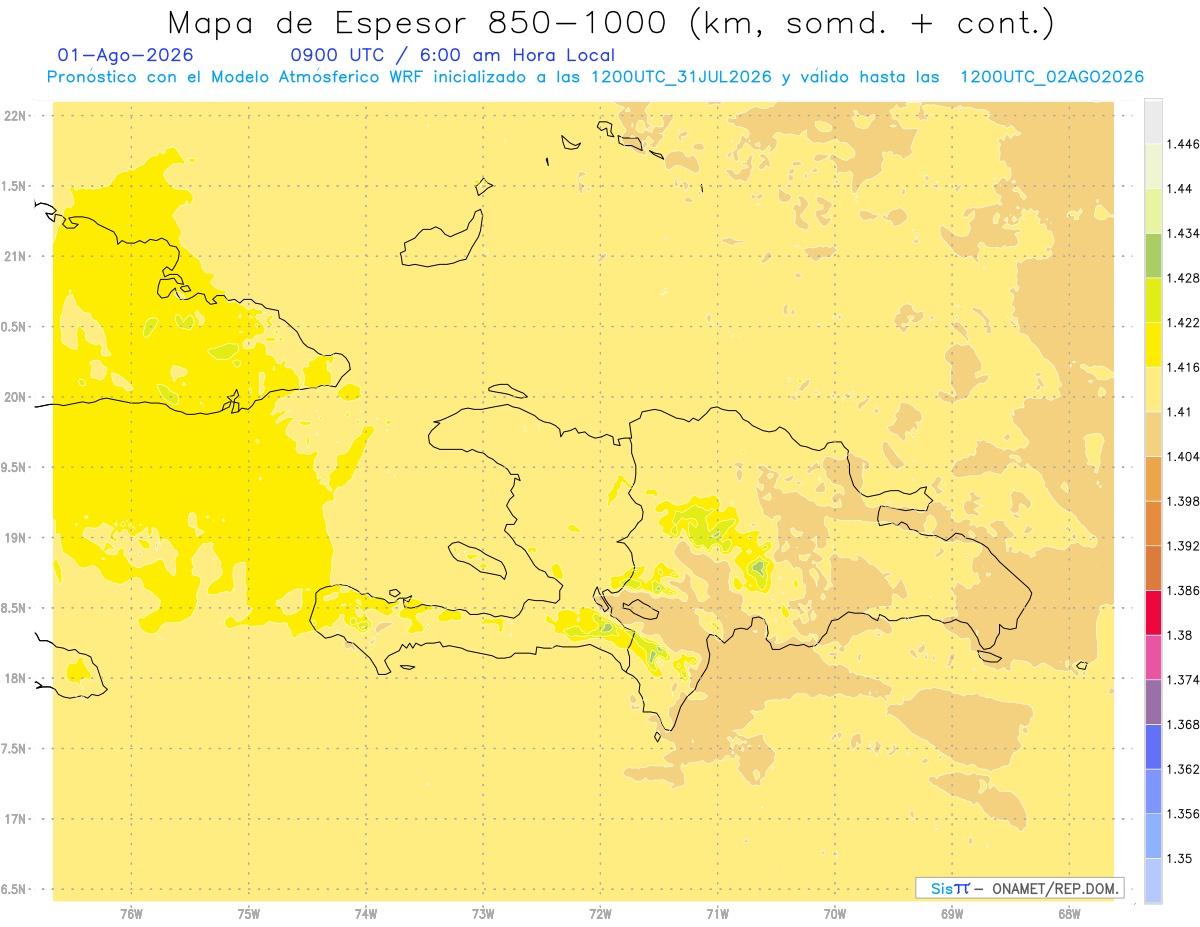Click the "SisTT - ONAMET/REP.DOM." credit box
The image size is (1200, 927).
pos(1020,888)
